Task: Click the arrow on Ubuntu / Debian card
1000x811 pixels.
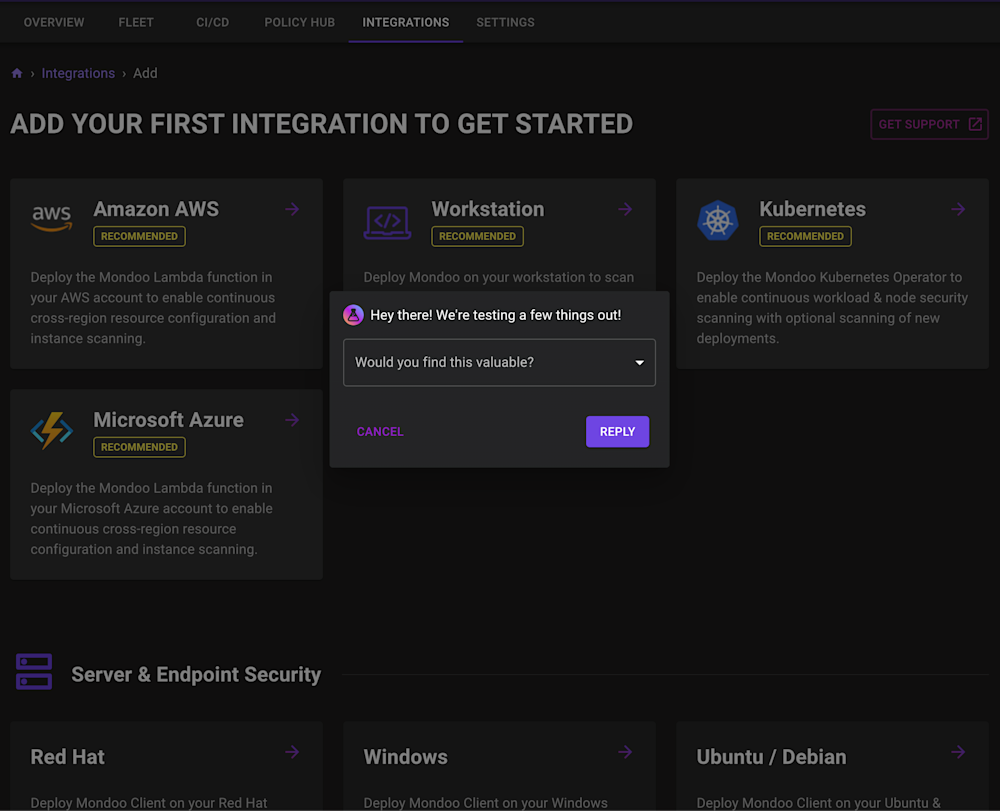Action: click(958, 752)
